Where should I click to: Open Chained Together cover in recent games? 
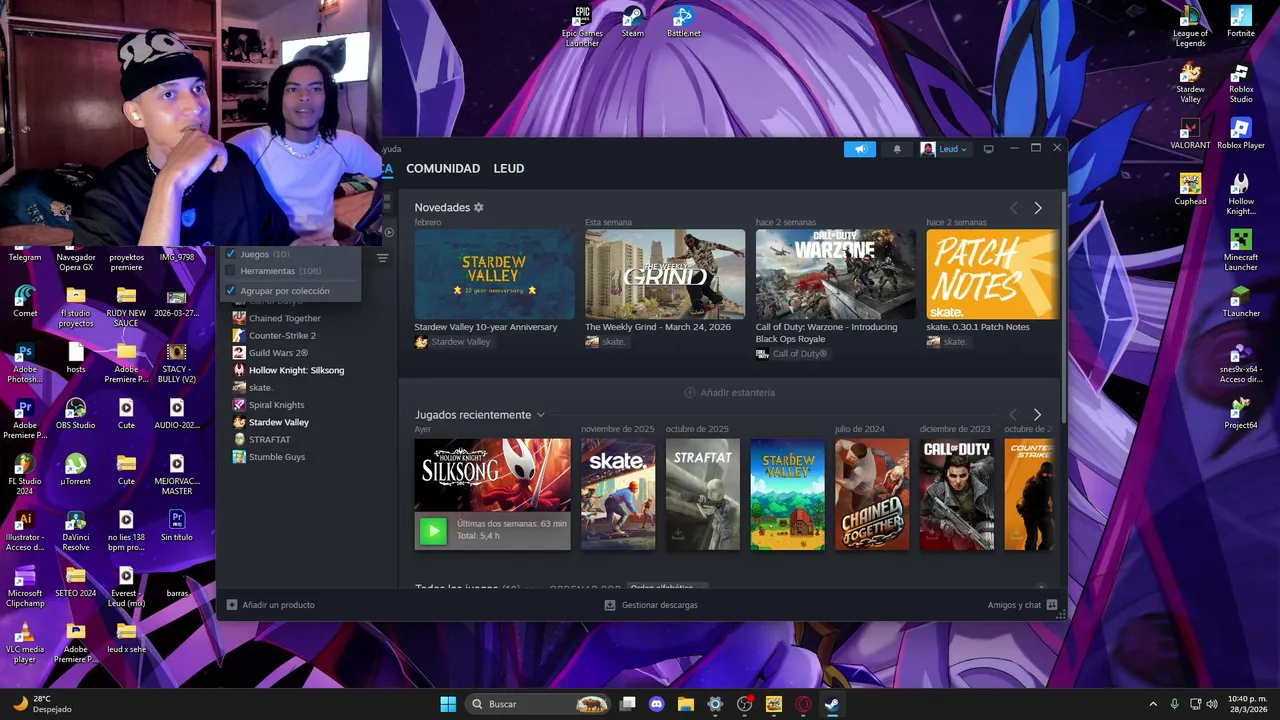pyautogui.click(x=872, y=494)
